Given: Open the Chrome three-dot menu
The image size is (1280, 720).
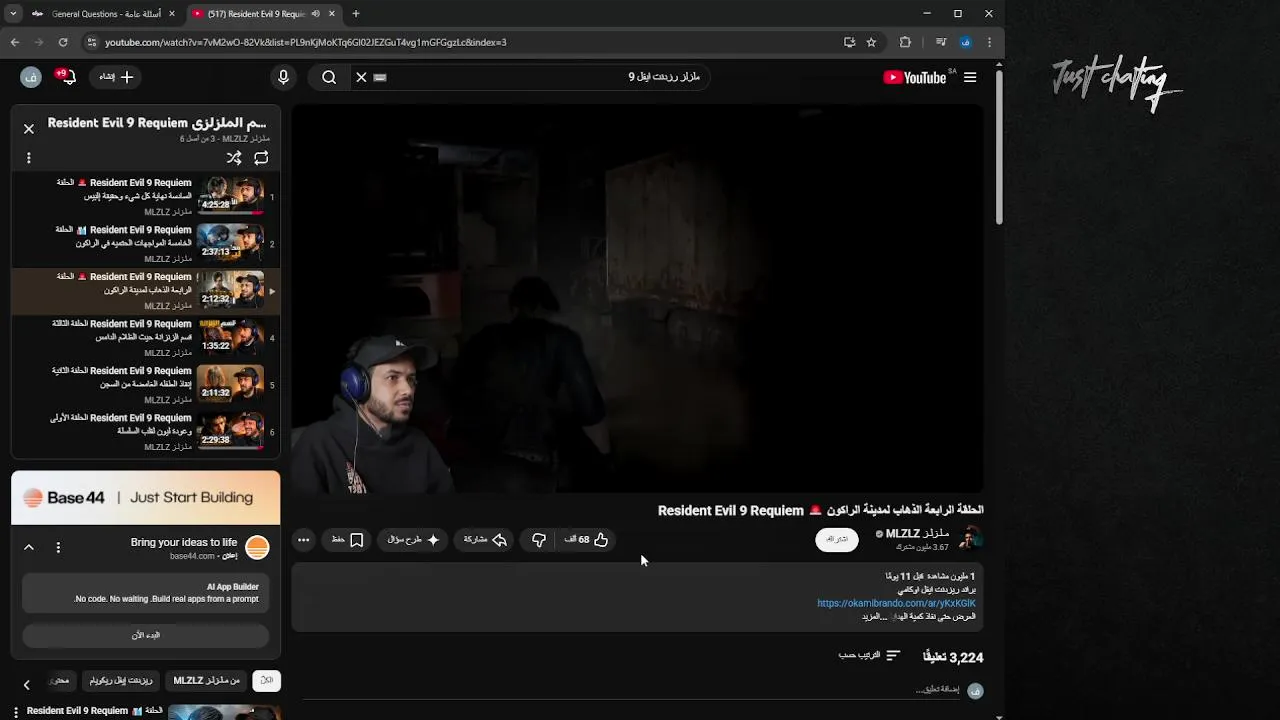Looking at the screenshot, I should [989, 42].
